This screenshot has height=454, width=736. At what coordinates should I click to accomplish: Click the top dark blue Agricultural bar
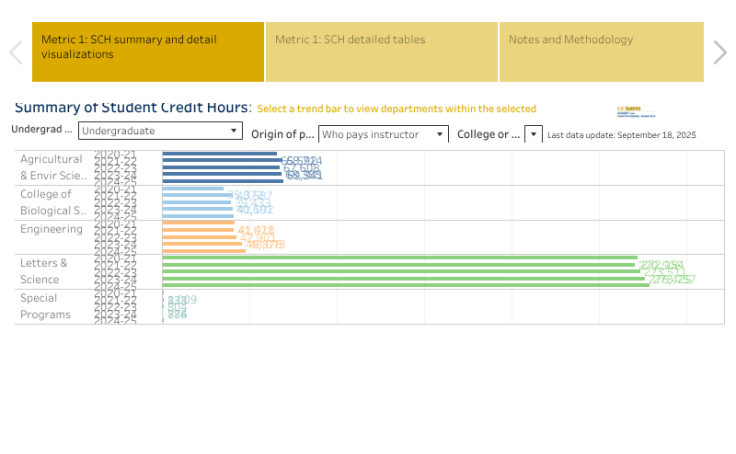point(219,154)
